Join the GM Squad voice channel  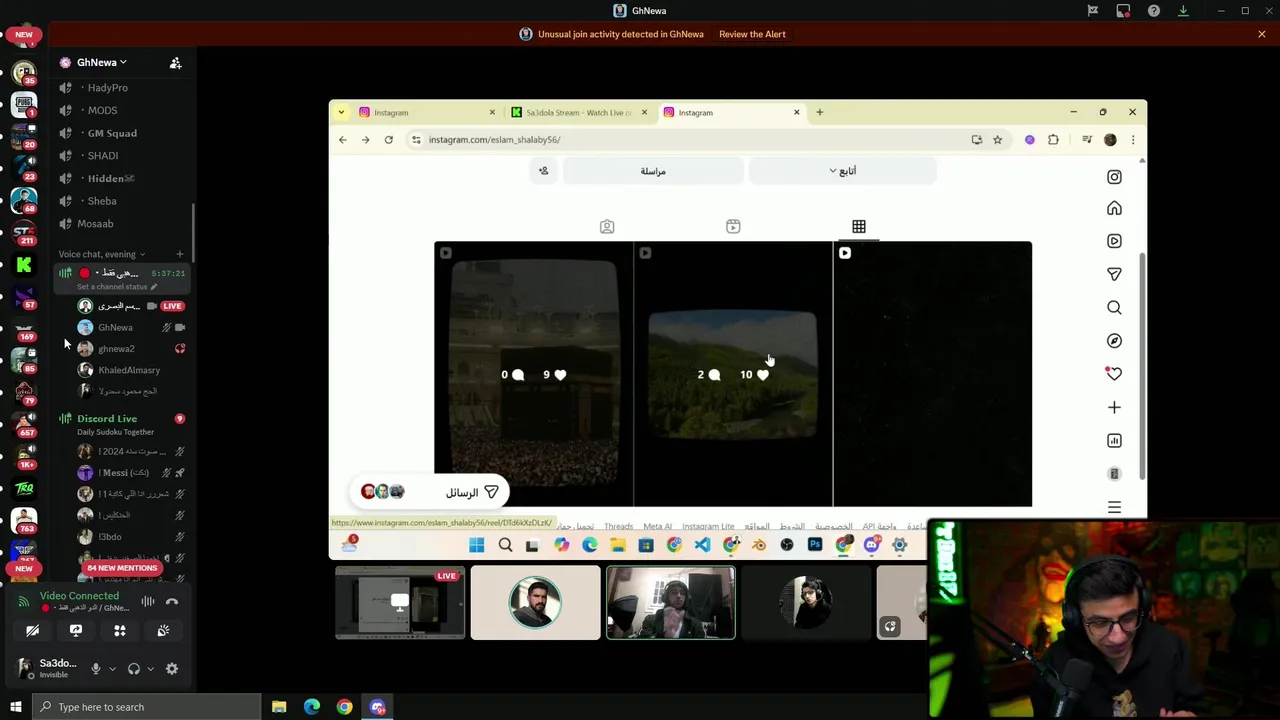click(120, 133)
